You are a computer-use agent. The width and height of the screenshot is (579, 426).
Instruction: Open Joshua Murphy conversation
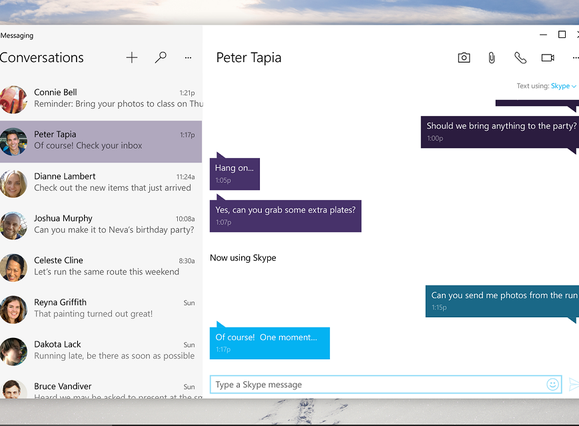pos(101,226)
